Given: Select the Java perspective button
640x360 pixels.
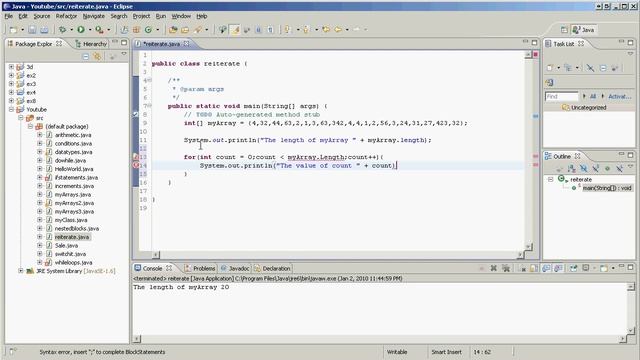Looking at the screenshot, I should coord(584,30).
